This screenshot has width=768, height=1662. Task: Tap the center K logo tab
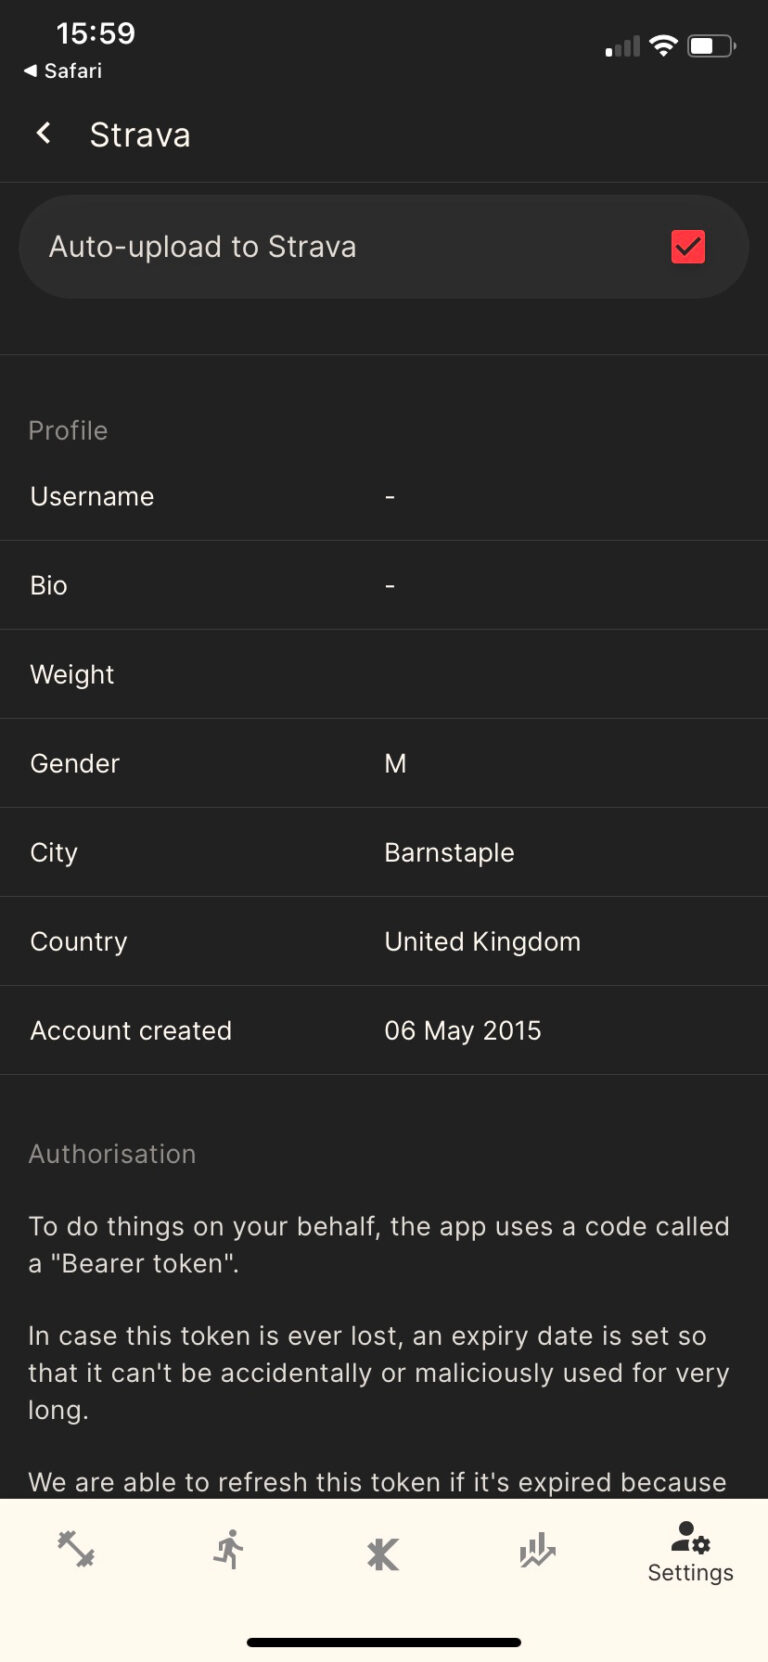(x=383, y=1553)
